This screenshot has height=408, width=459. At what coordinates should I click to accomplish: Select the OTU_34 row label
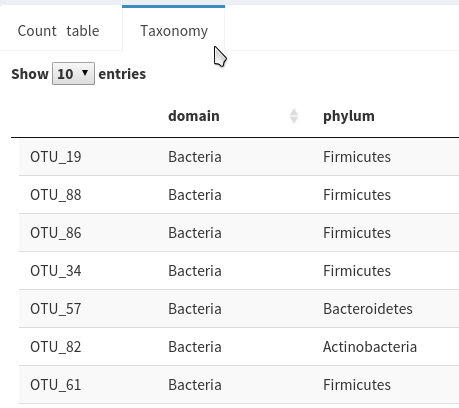[56, 271]
